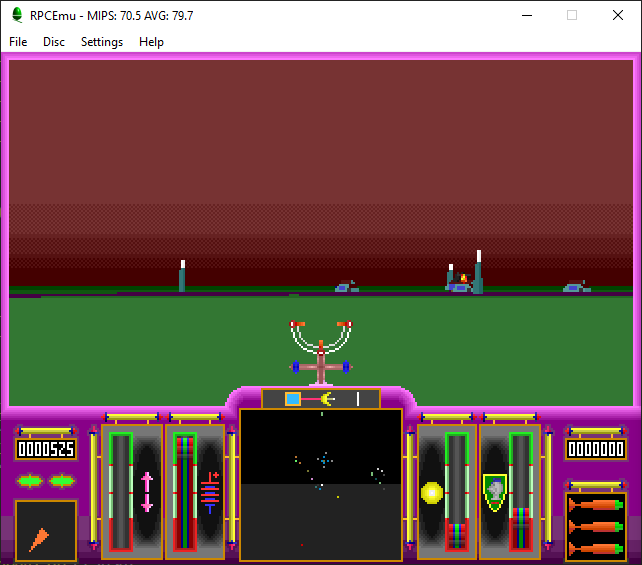Screen dimensions: 642x565
Task: Click the bottom orange missile icon
Action: (596, 549)
